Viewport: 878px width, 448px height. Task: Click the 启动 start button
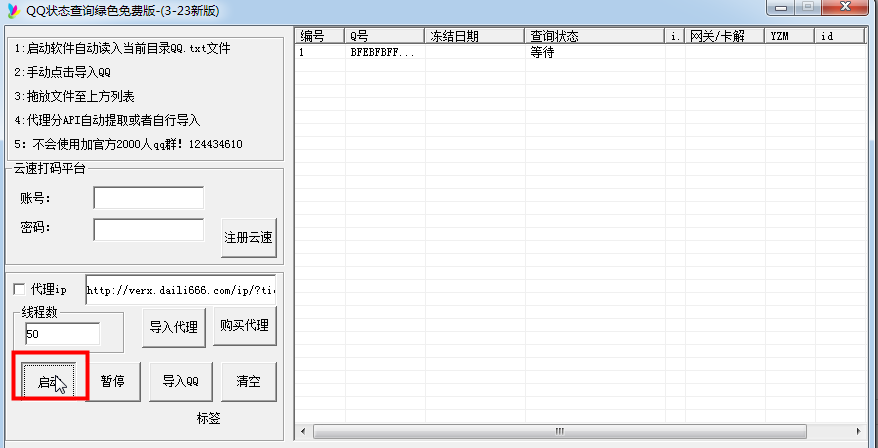[x=50, y=381]
